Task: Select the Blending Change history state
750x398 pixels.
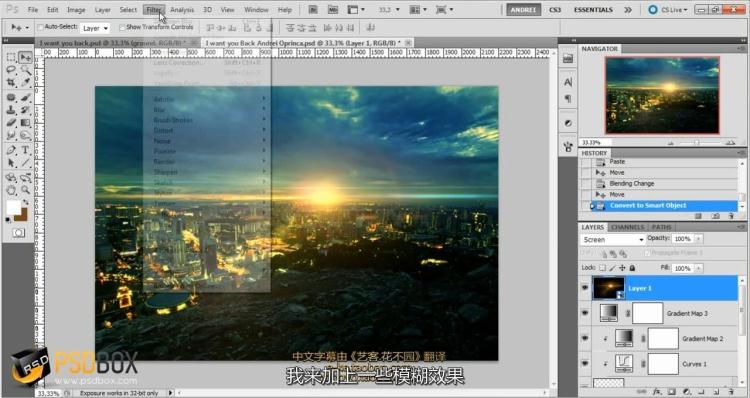Action: (631, 184)
